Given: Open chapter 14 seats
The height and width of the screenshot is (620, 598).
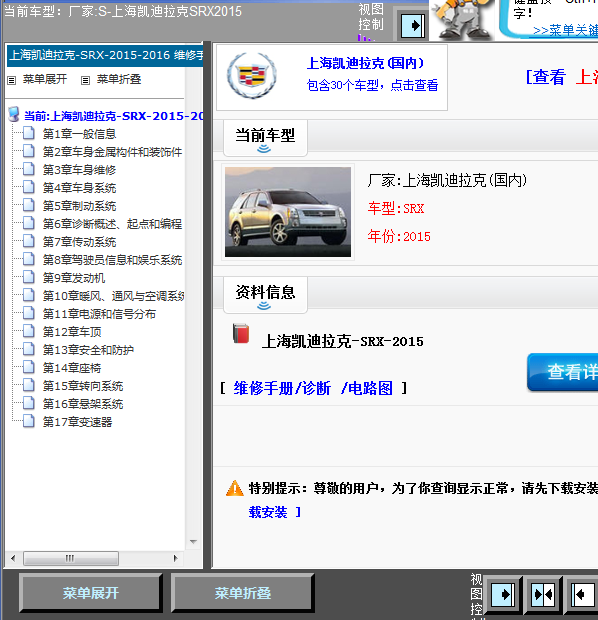Looking at the screenshot, I should tap(72, 368).
